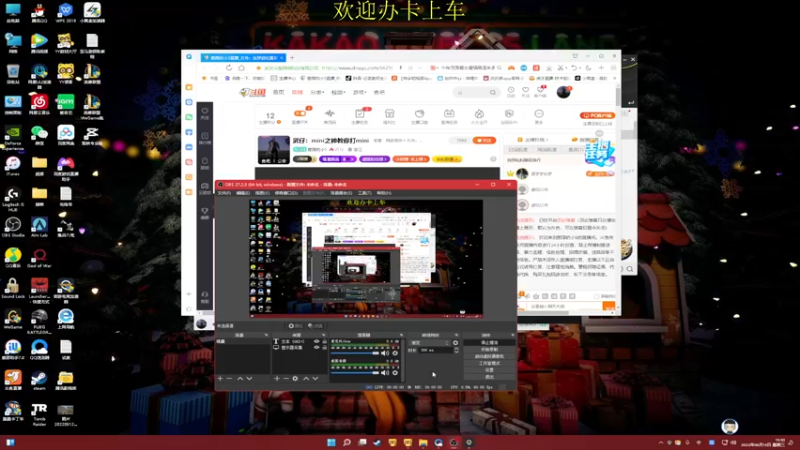
Task: Add a new scene with the plus icon
Action: pyautogui.click(x=220, y=379)
